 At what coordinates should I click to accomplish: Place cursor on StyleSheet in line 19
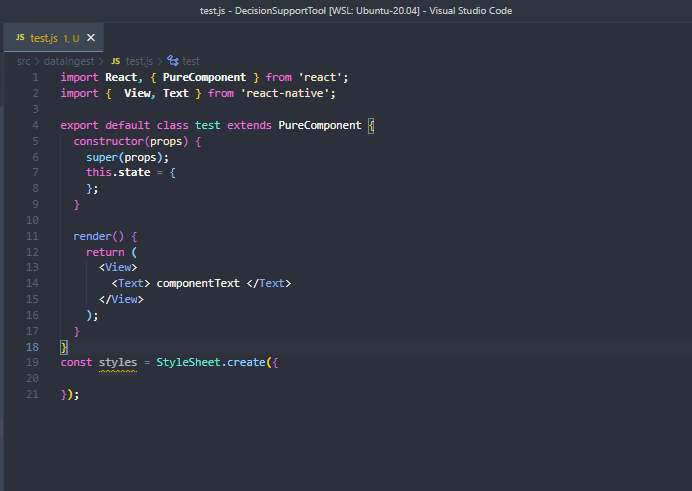pos(188,362)
